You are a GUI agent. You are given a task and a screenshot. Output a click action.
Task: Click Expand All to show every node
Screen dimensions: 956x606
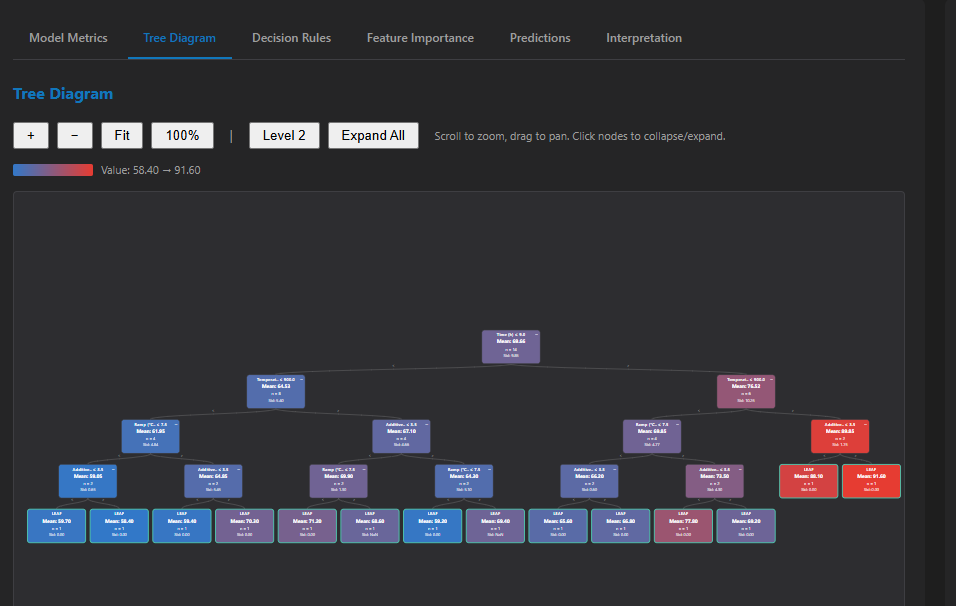(x=372, y=135)
